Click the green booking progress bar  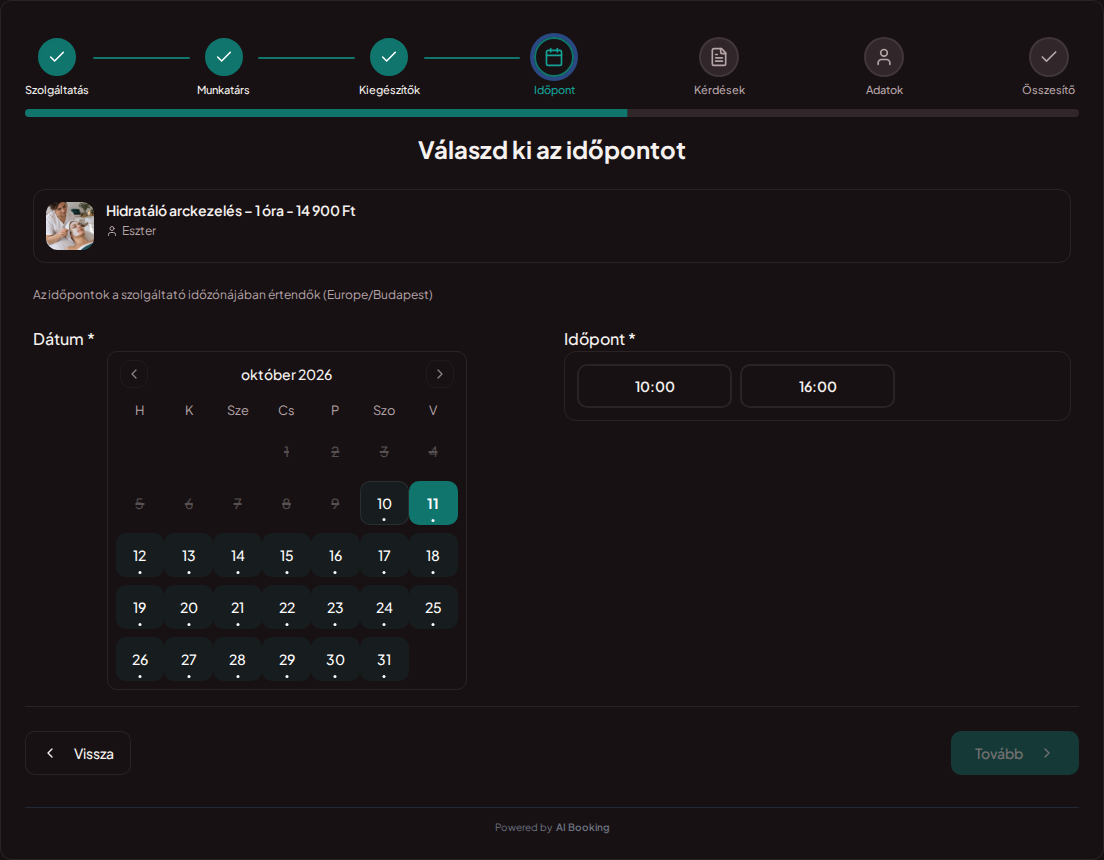point(326,113)
